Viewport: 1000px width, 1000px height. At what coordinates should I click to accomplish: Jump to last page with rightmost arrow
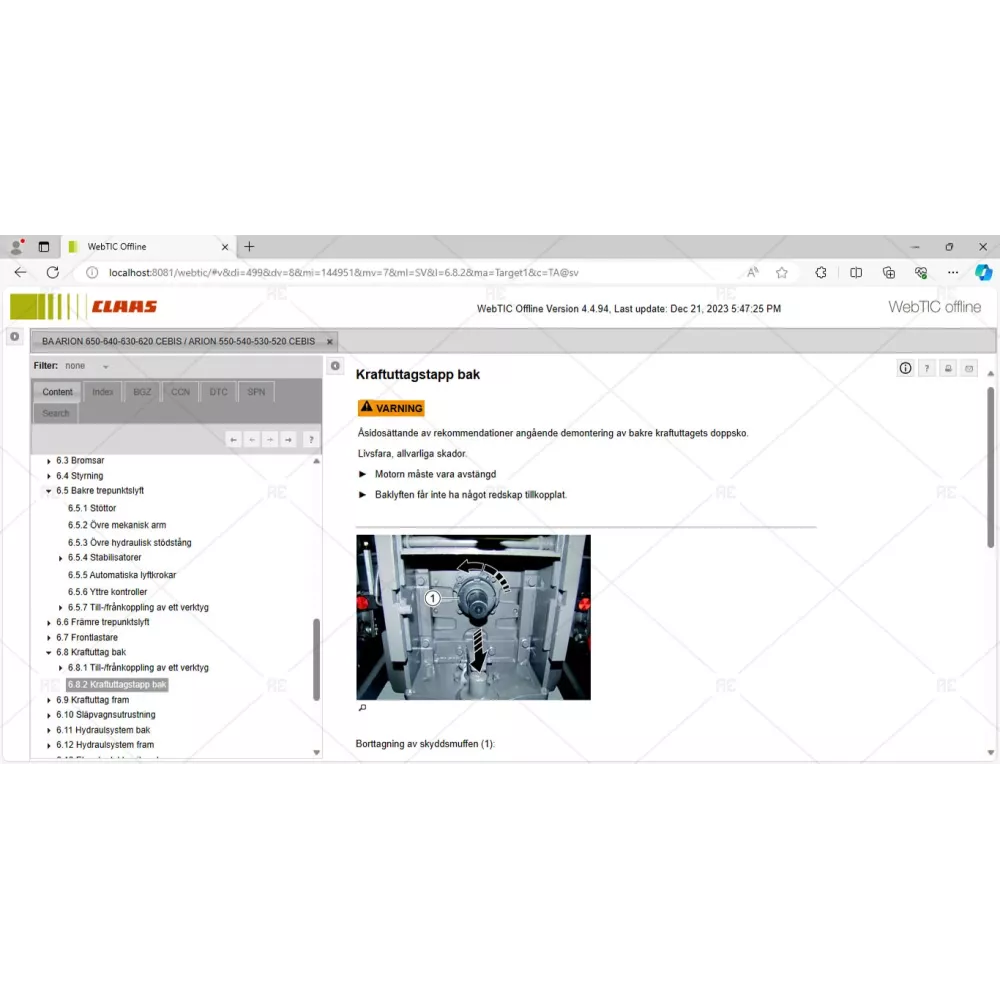pyautogui.click(x=288, y=439)
